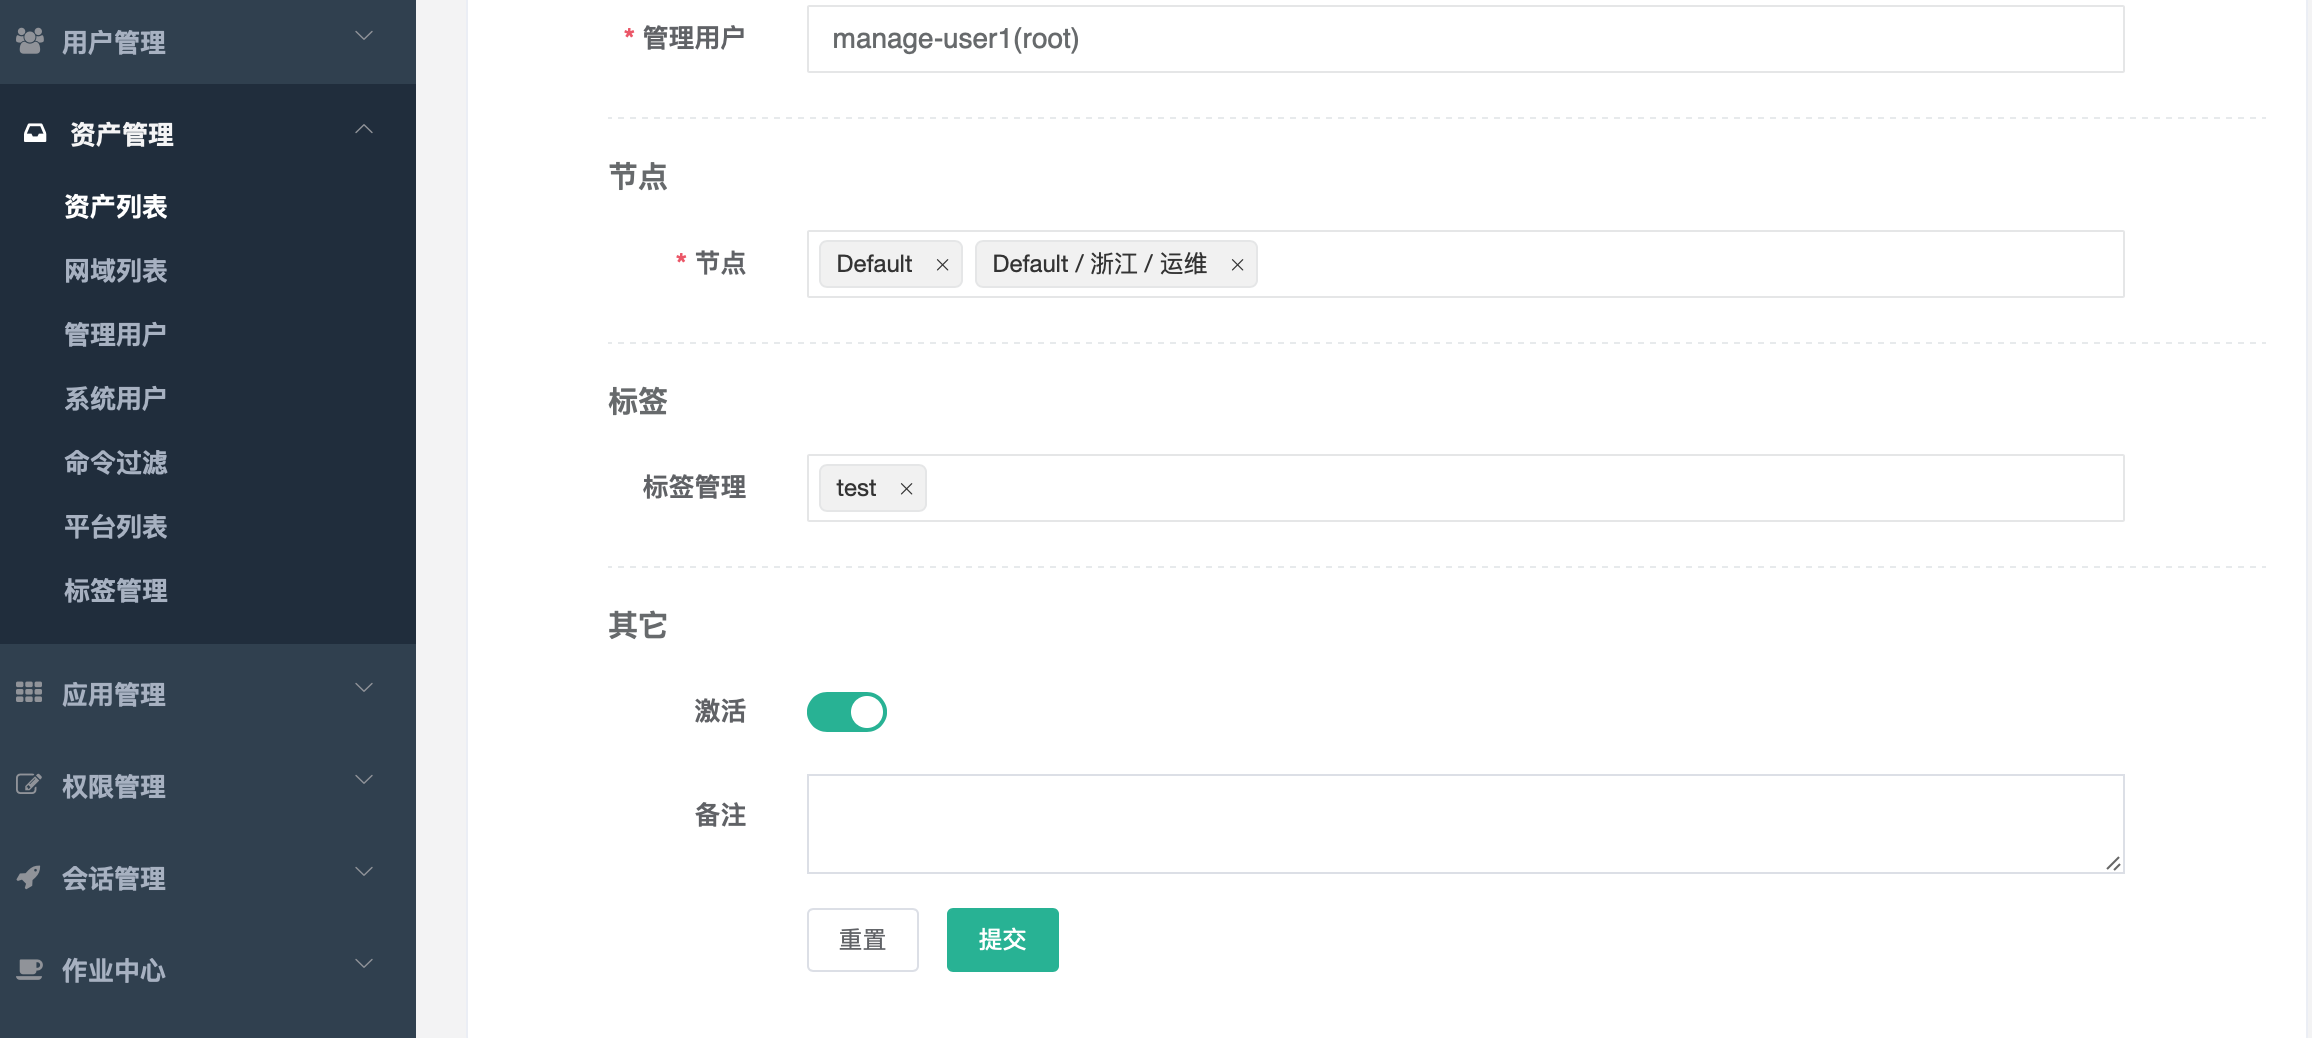Select 命令过滤 in the sidebar
Image resolution: width=2312 pixels, height=1038 pixels.
(116, 463)
